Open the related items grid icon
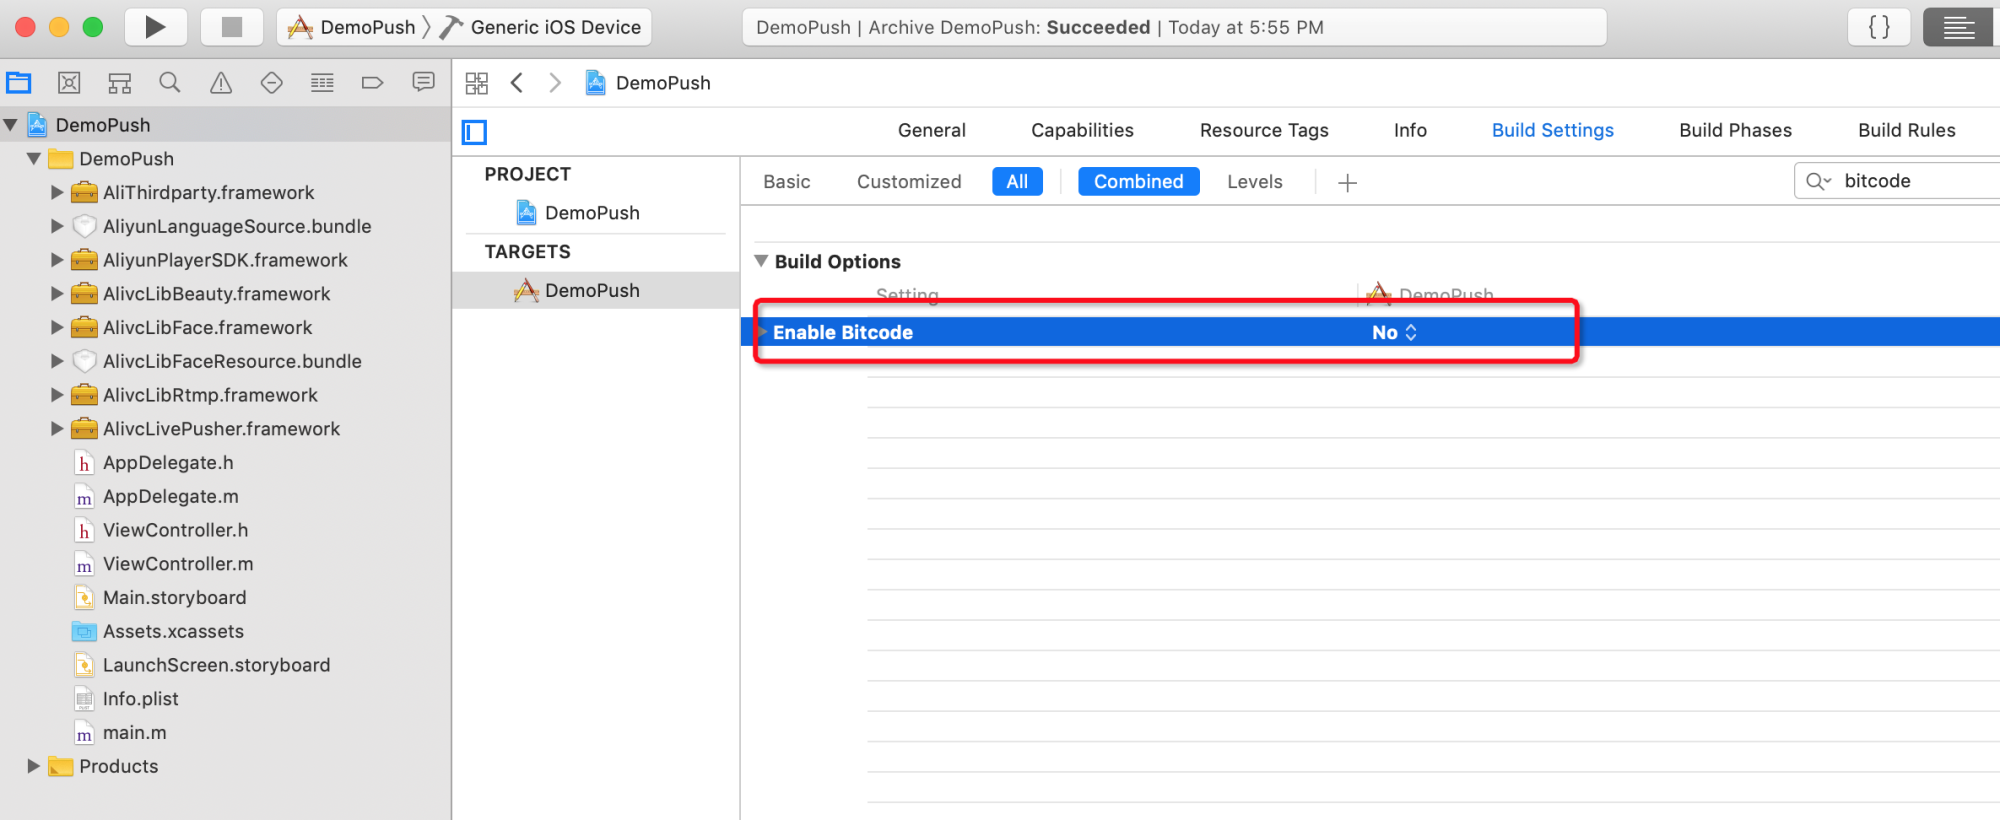 click(477, 83)
